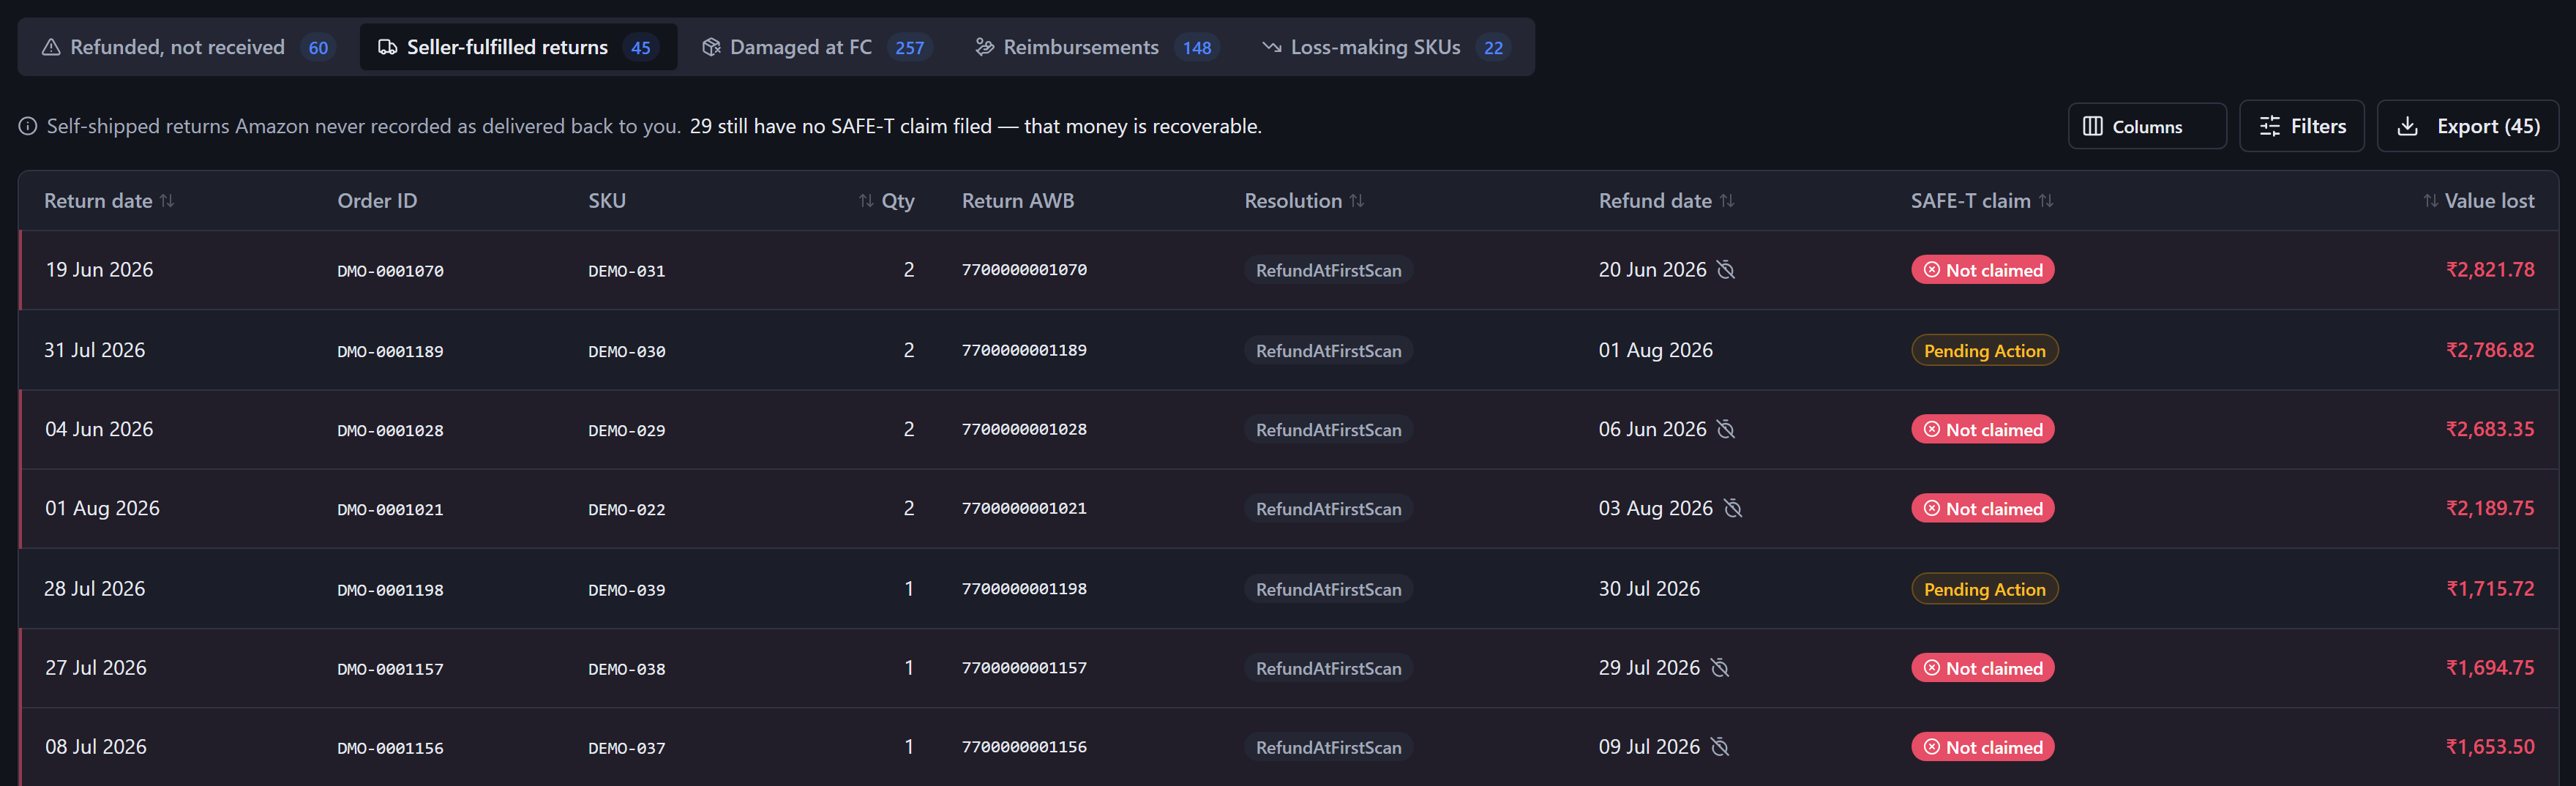Viewport: 2576px width, 786px height.
Task: Click SKU DEMO-038
Action: [626, 669]
